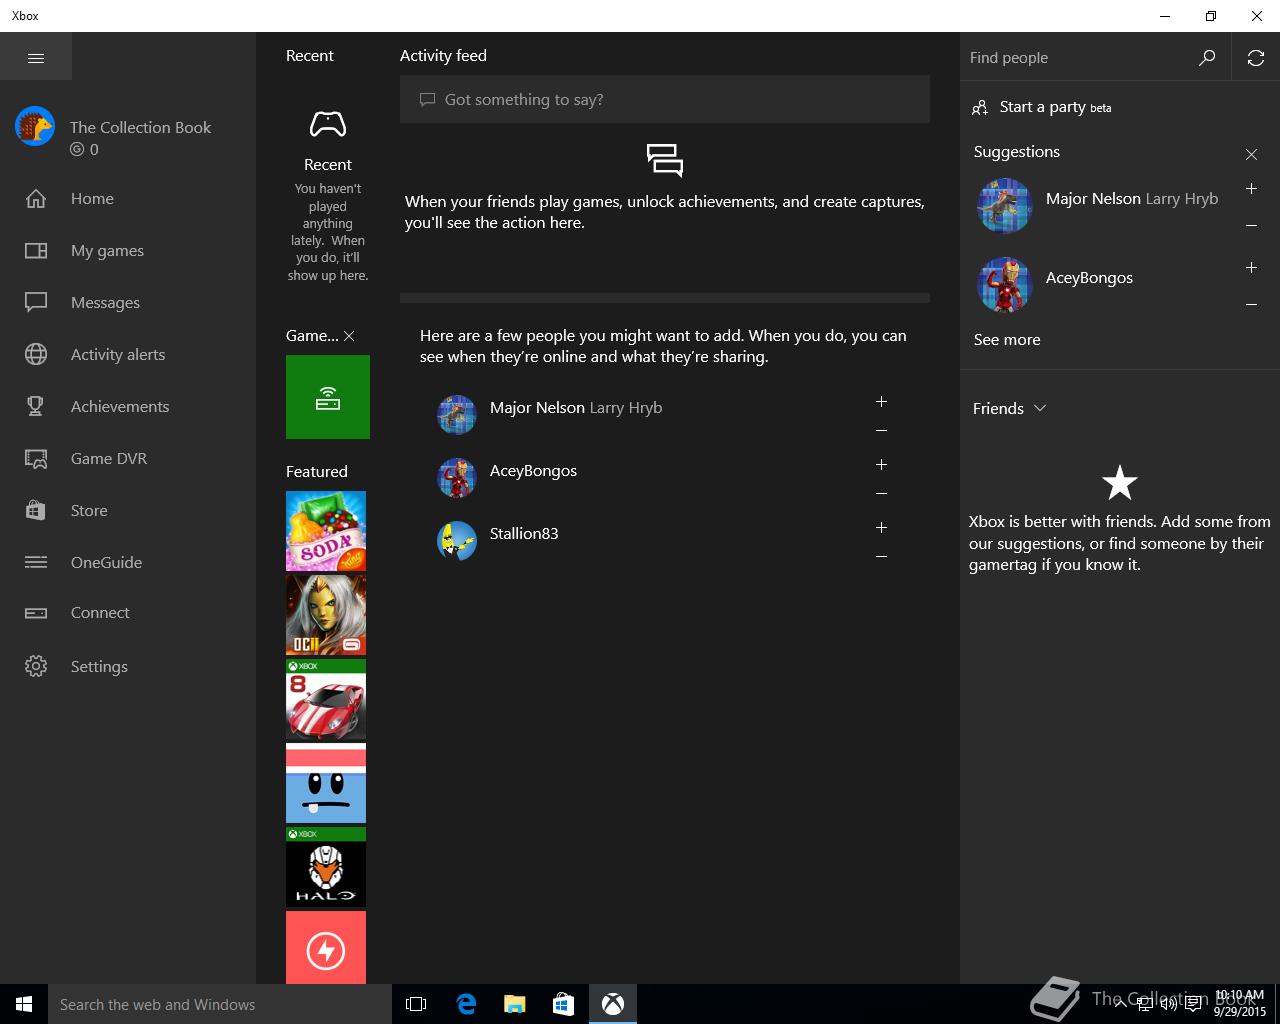Viewport: 1280px width, 1024px height.
Task: Click the OneGuide list icon
Action: [x=36, y=562]
